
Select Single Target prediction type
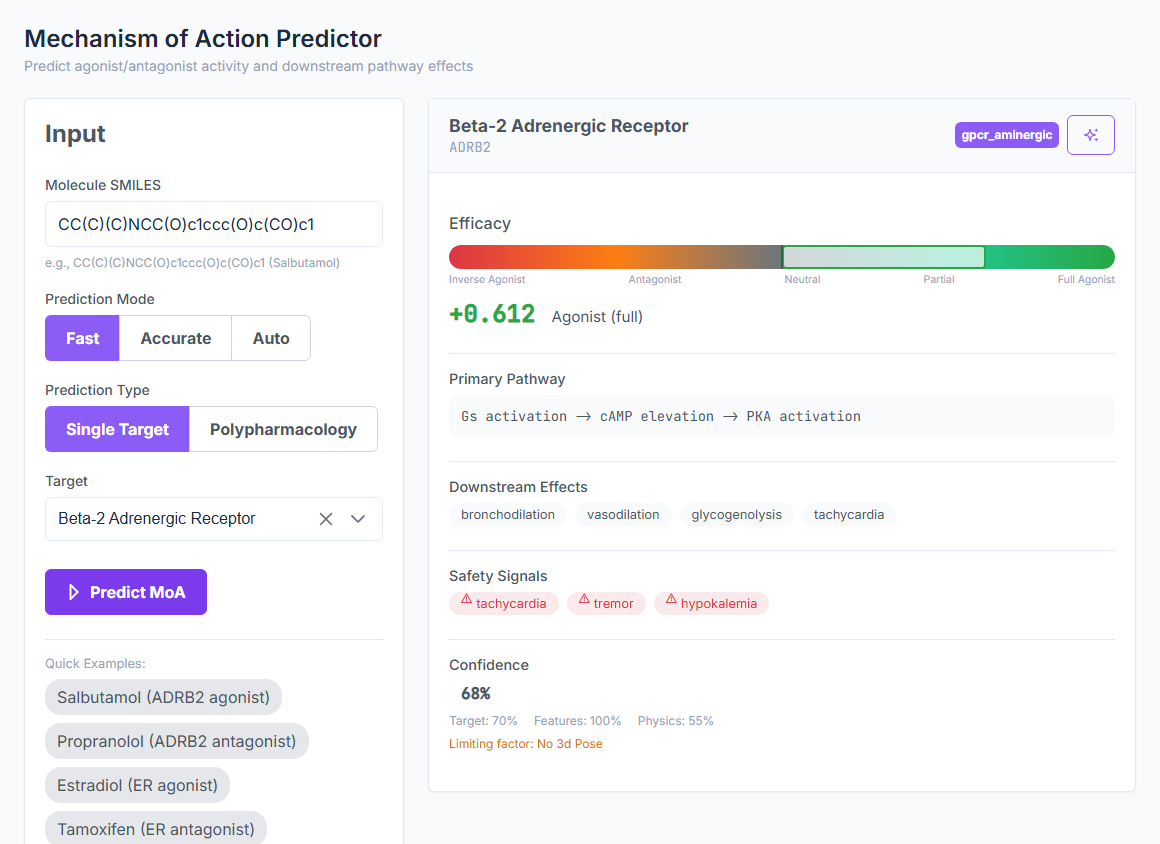click(117, 429)
